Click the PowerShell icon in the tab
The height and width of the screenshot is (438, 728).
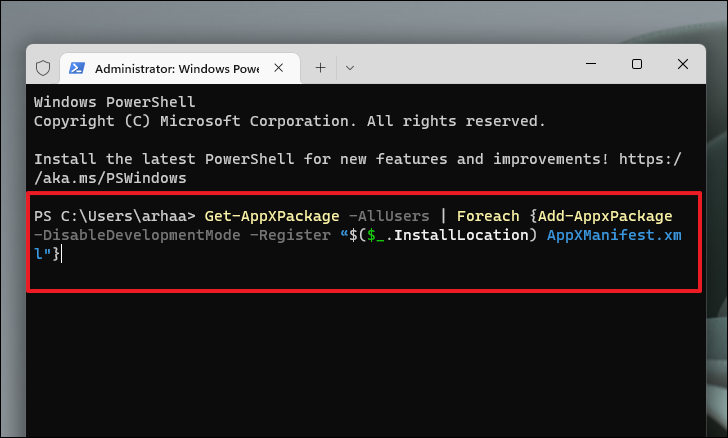77,68
